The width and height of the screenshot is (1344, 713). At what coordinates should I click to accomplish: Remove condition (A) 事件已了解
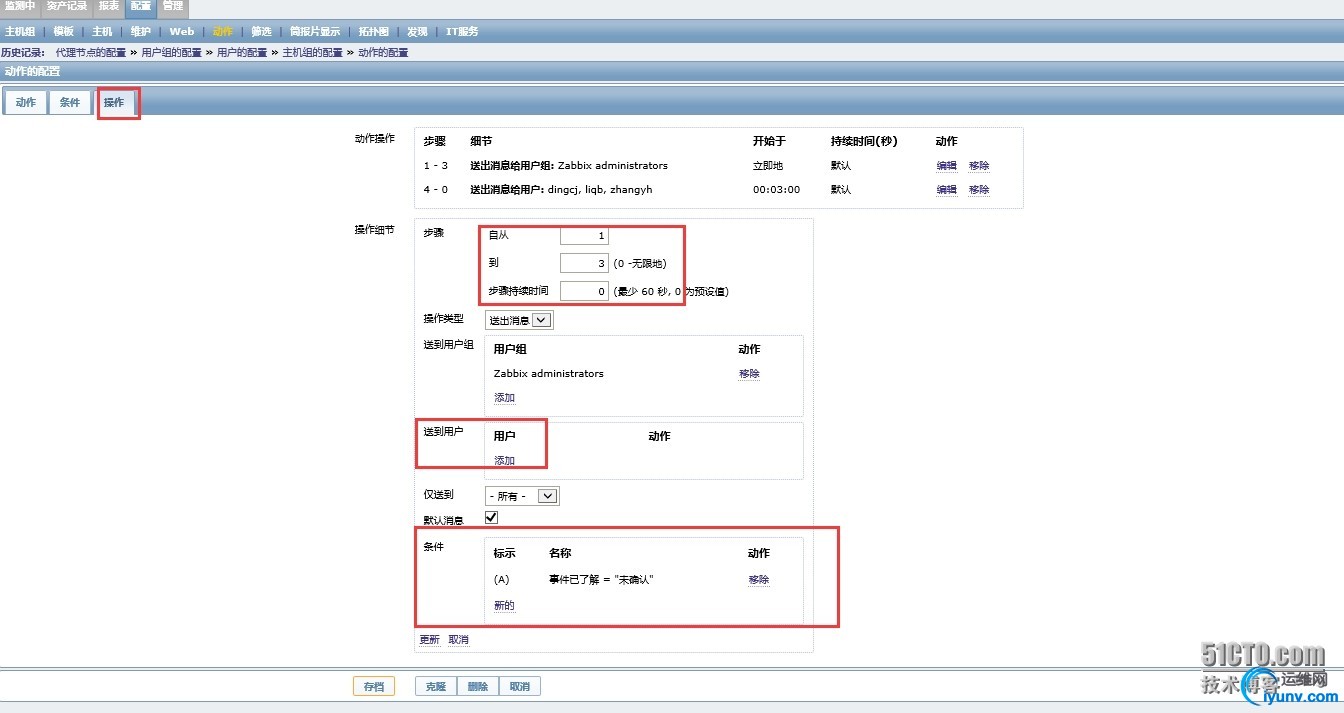coord(759,580)
